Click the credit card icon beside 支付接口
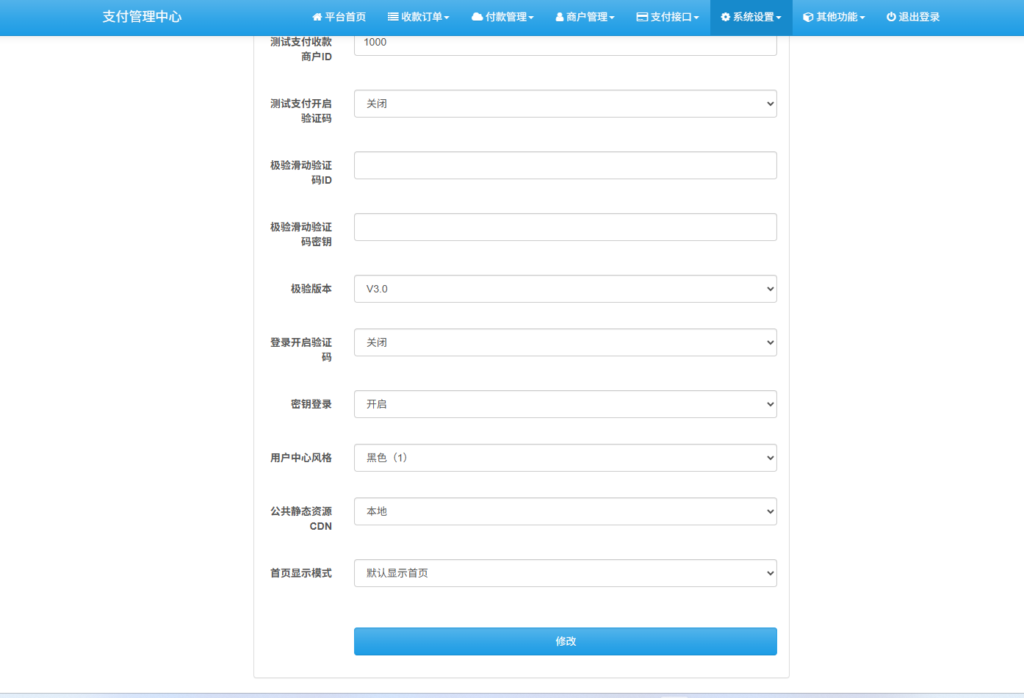1024x698 pixels. click(642, 17)
